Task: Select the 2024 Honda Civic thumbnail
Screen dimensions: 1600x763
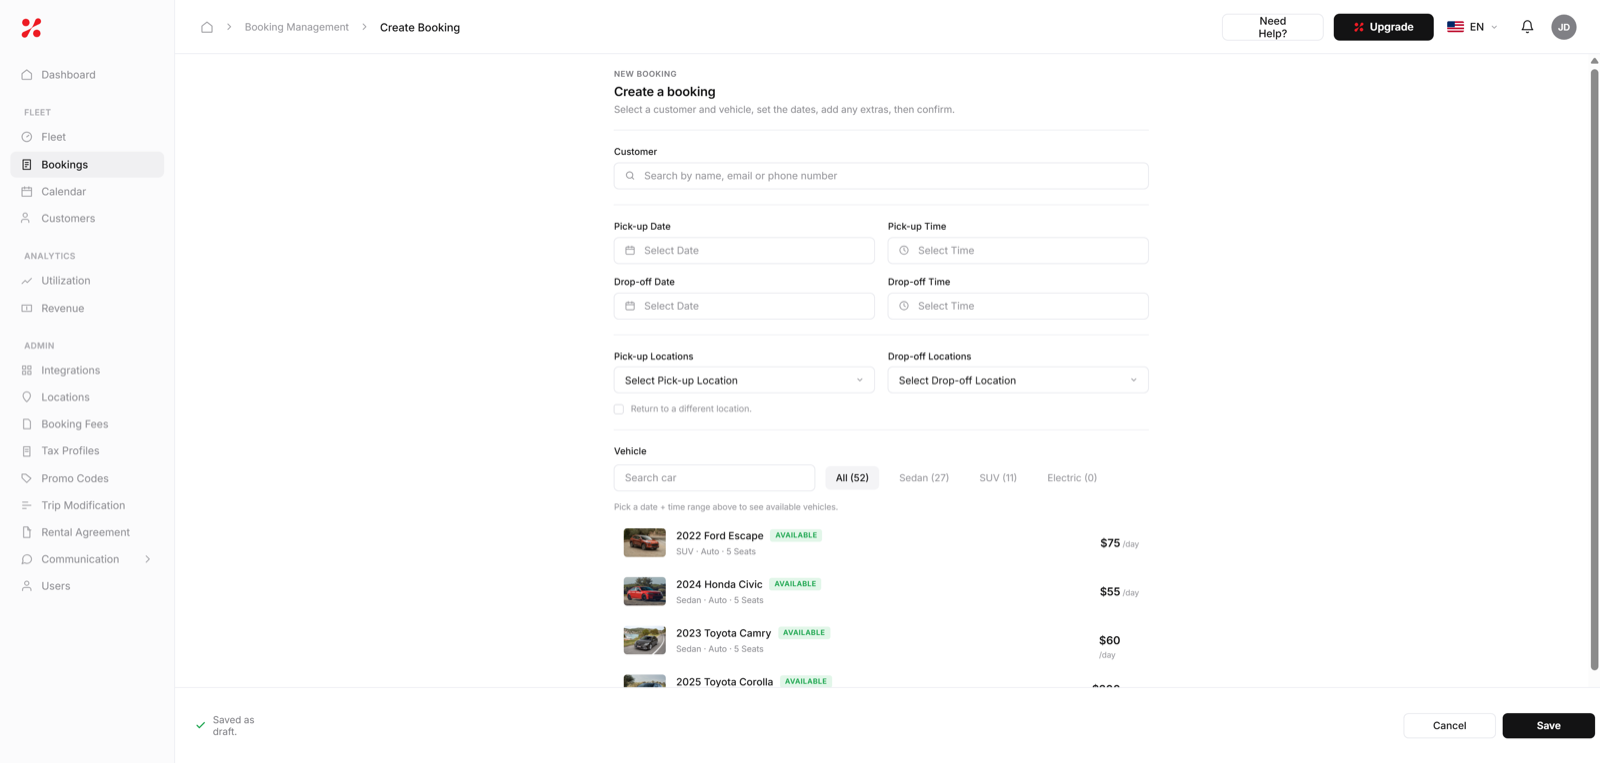Action: pos(645,591)
